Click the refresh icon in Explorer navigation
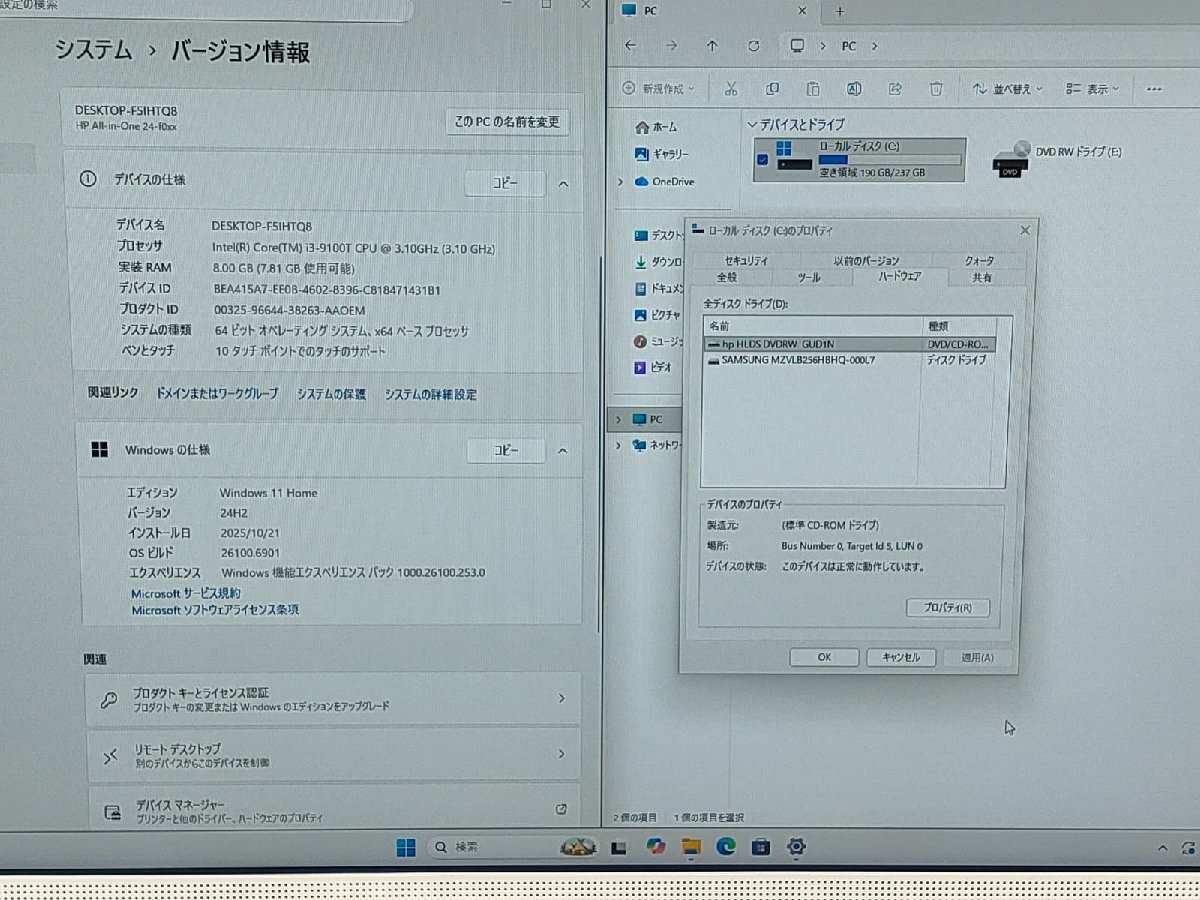 (753, 46)
